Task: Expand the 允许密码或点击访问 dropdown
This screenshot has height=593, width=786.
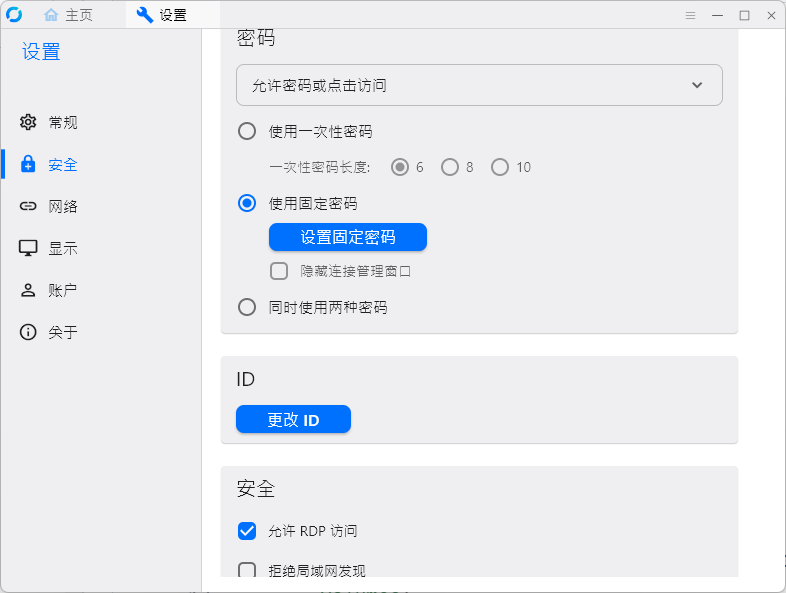Action: pos(478,85)
